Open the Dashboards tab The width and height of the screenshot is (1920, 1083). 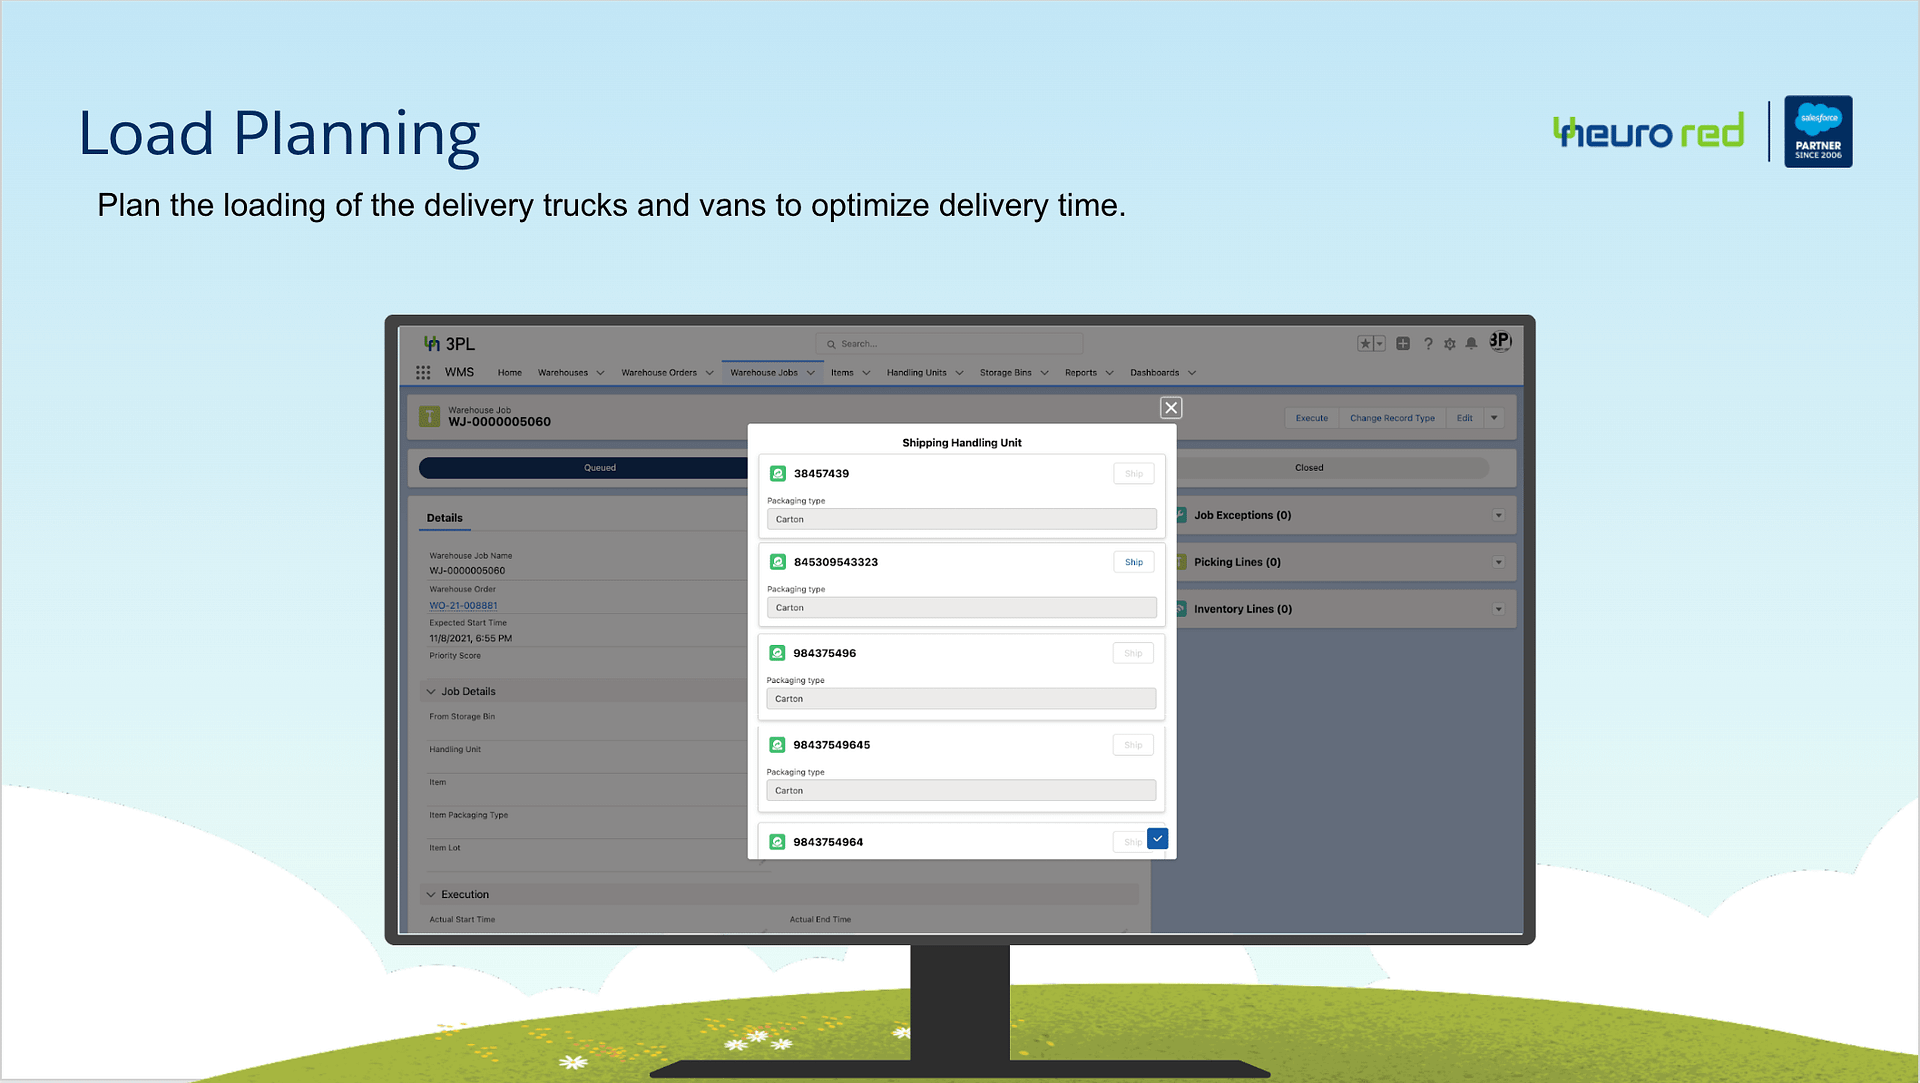coord(1154,373)
